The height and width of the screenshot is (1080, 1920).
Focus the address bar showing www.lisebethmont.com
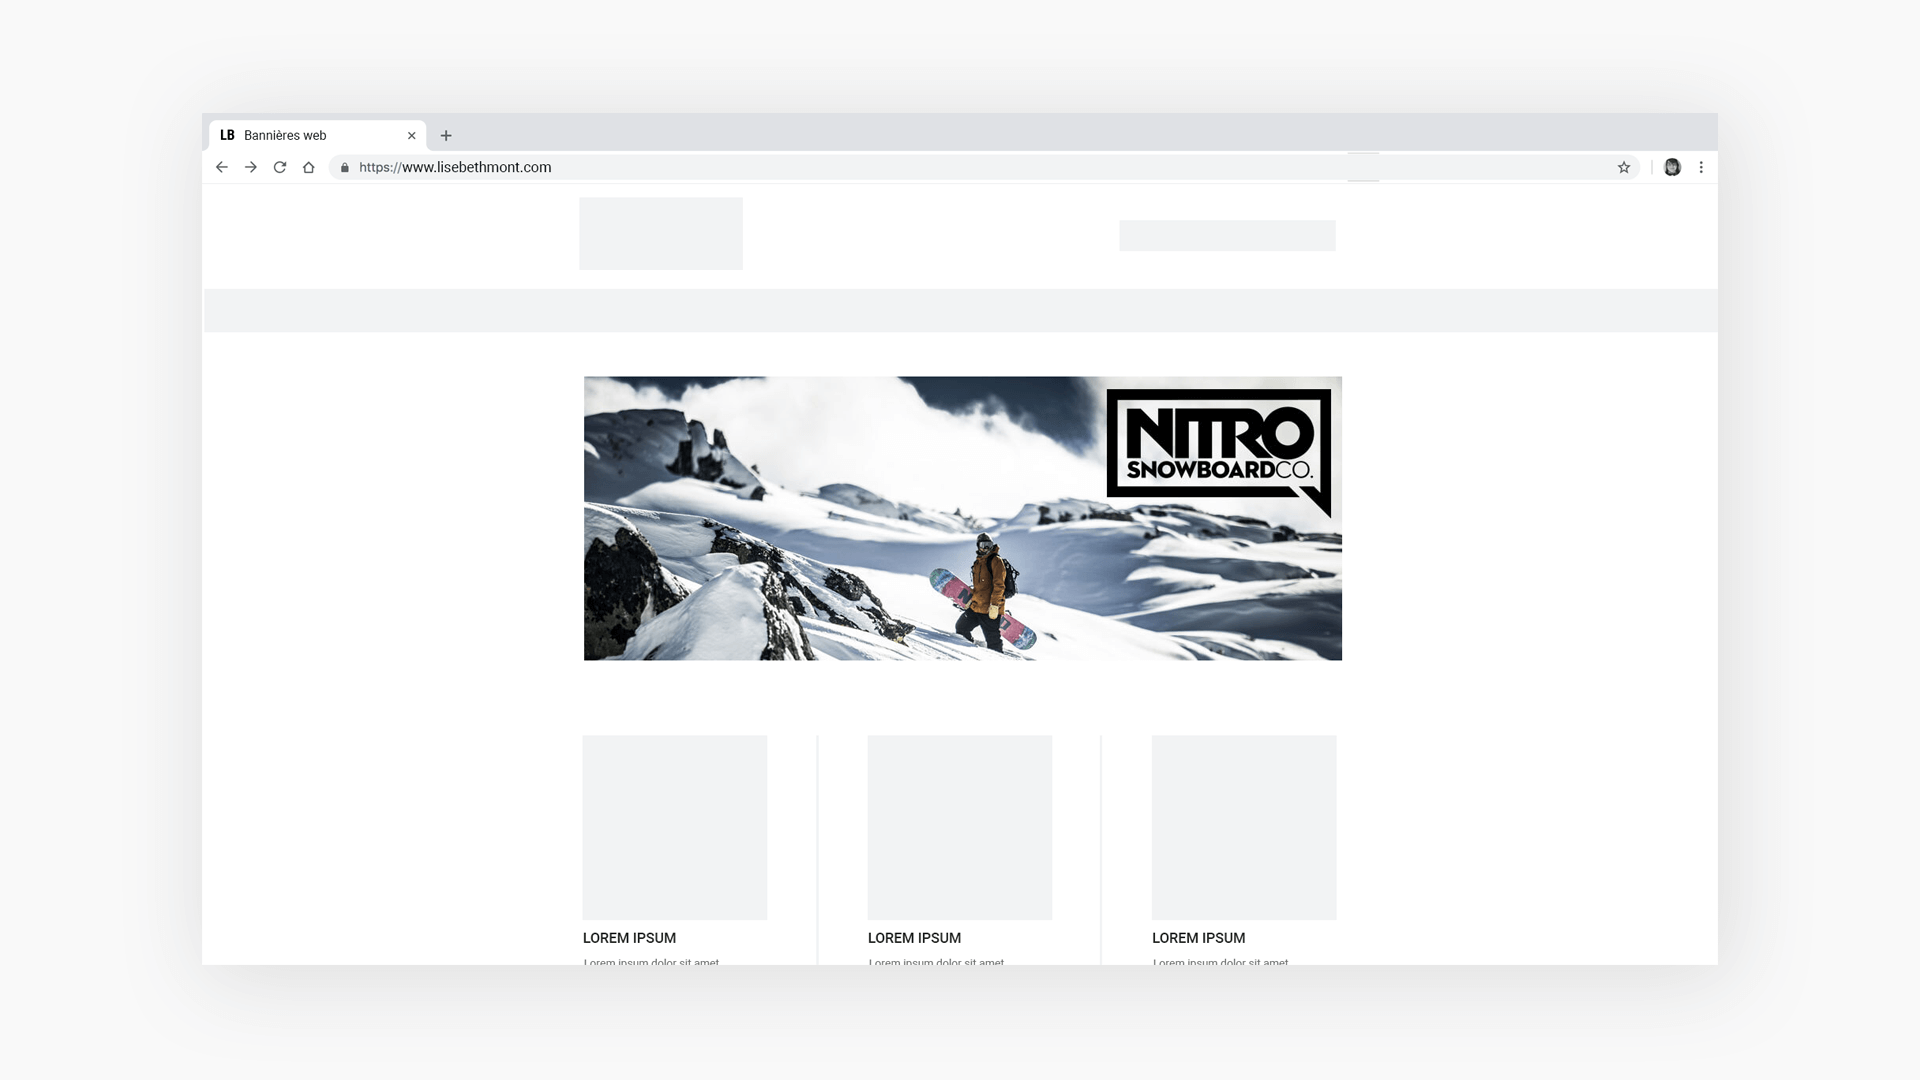click(984, 167)
